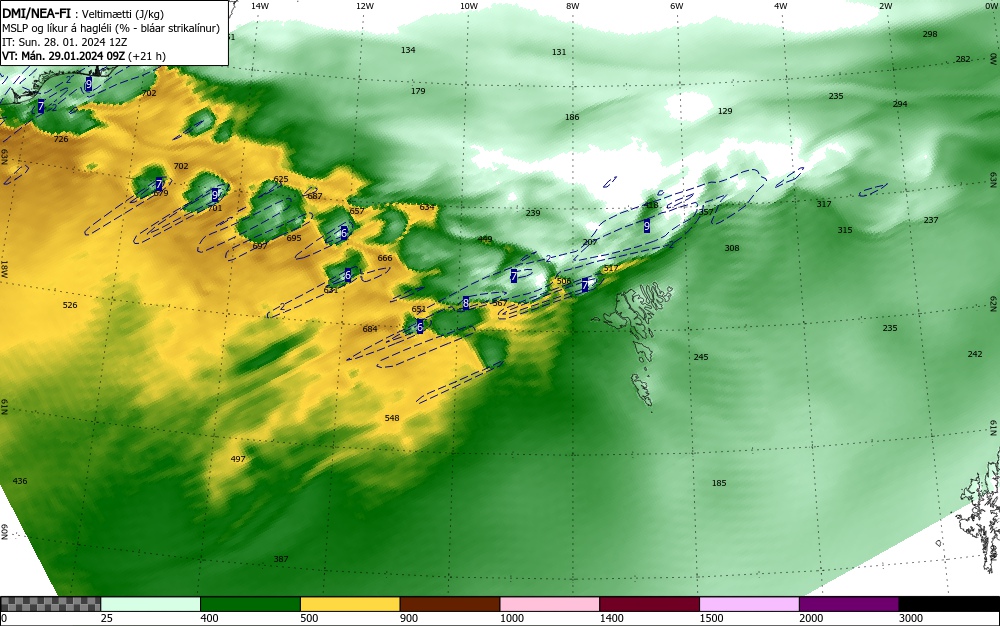
Task: Click the map value '245'
Action: click(x=701, y=357)
